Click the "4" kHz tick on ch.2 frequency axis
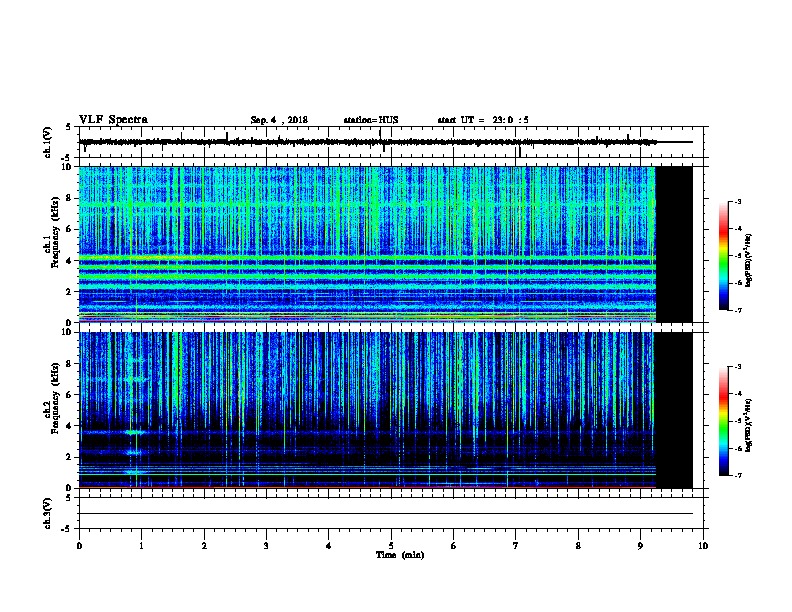The height and width of the screenshot is (612, 792). [70, 426]
